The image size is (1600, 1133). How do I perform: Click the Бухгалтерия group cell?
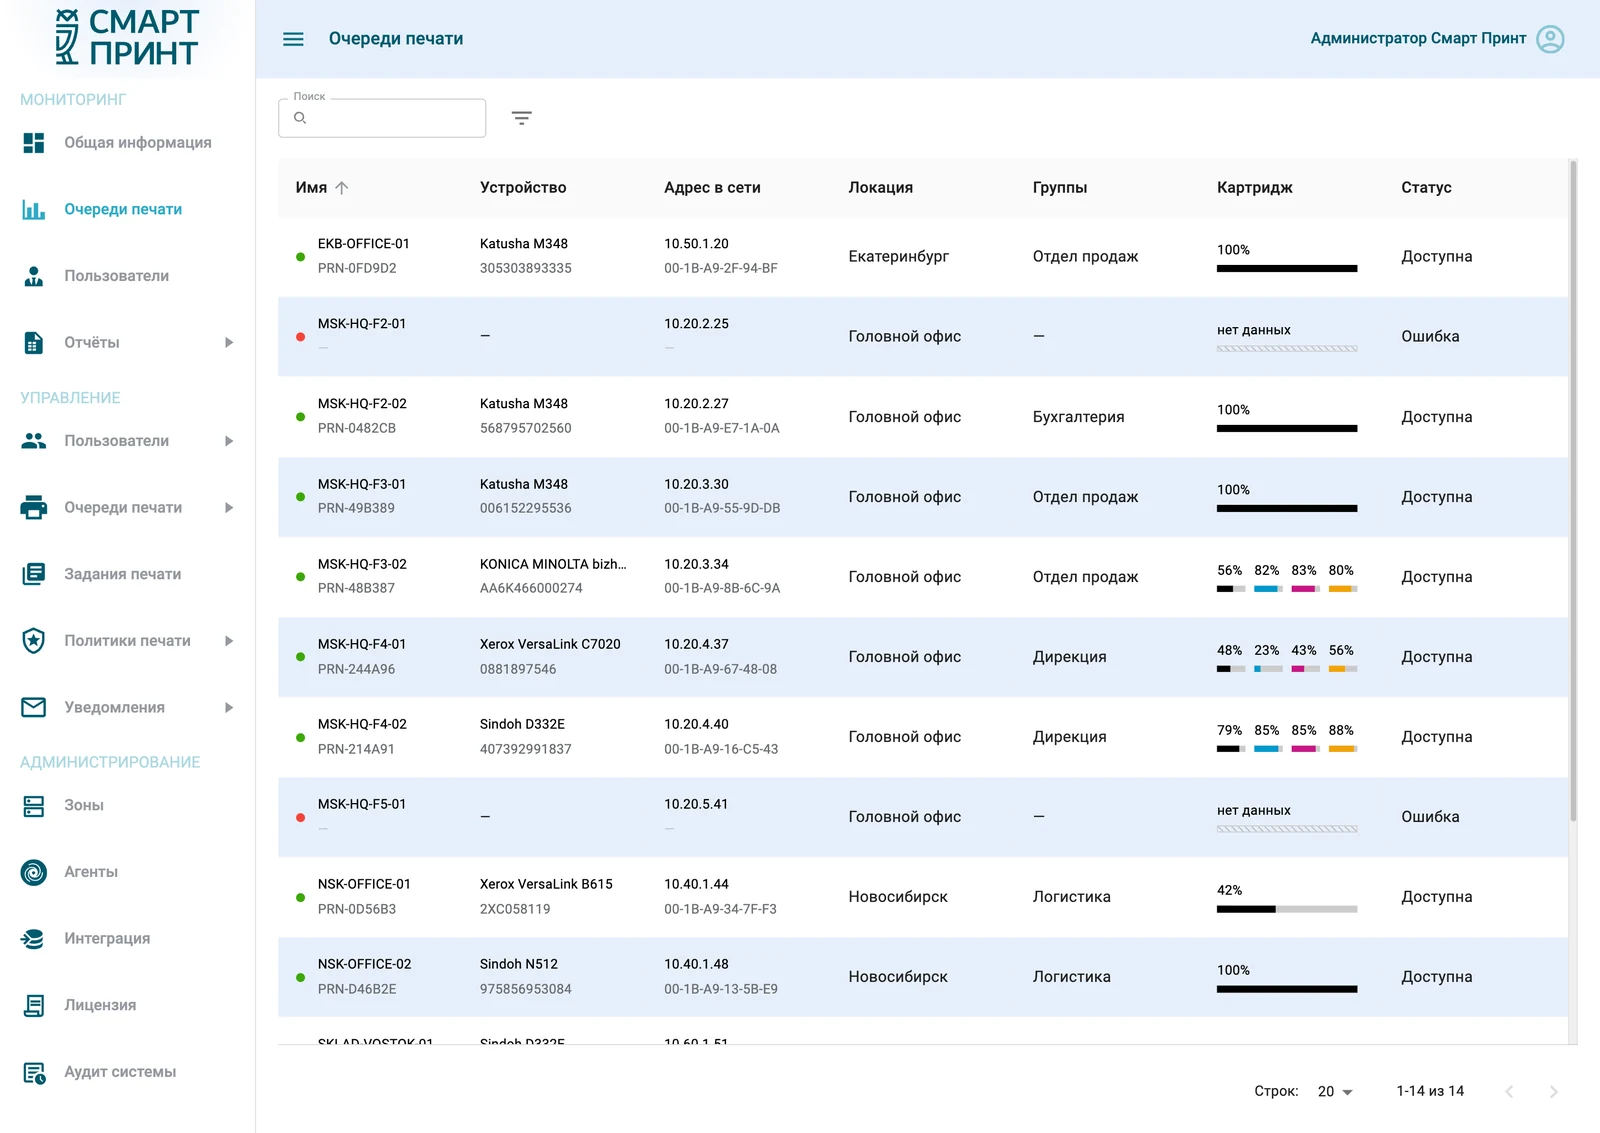tap(1078, 417)
